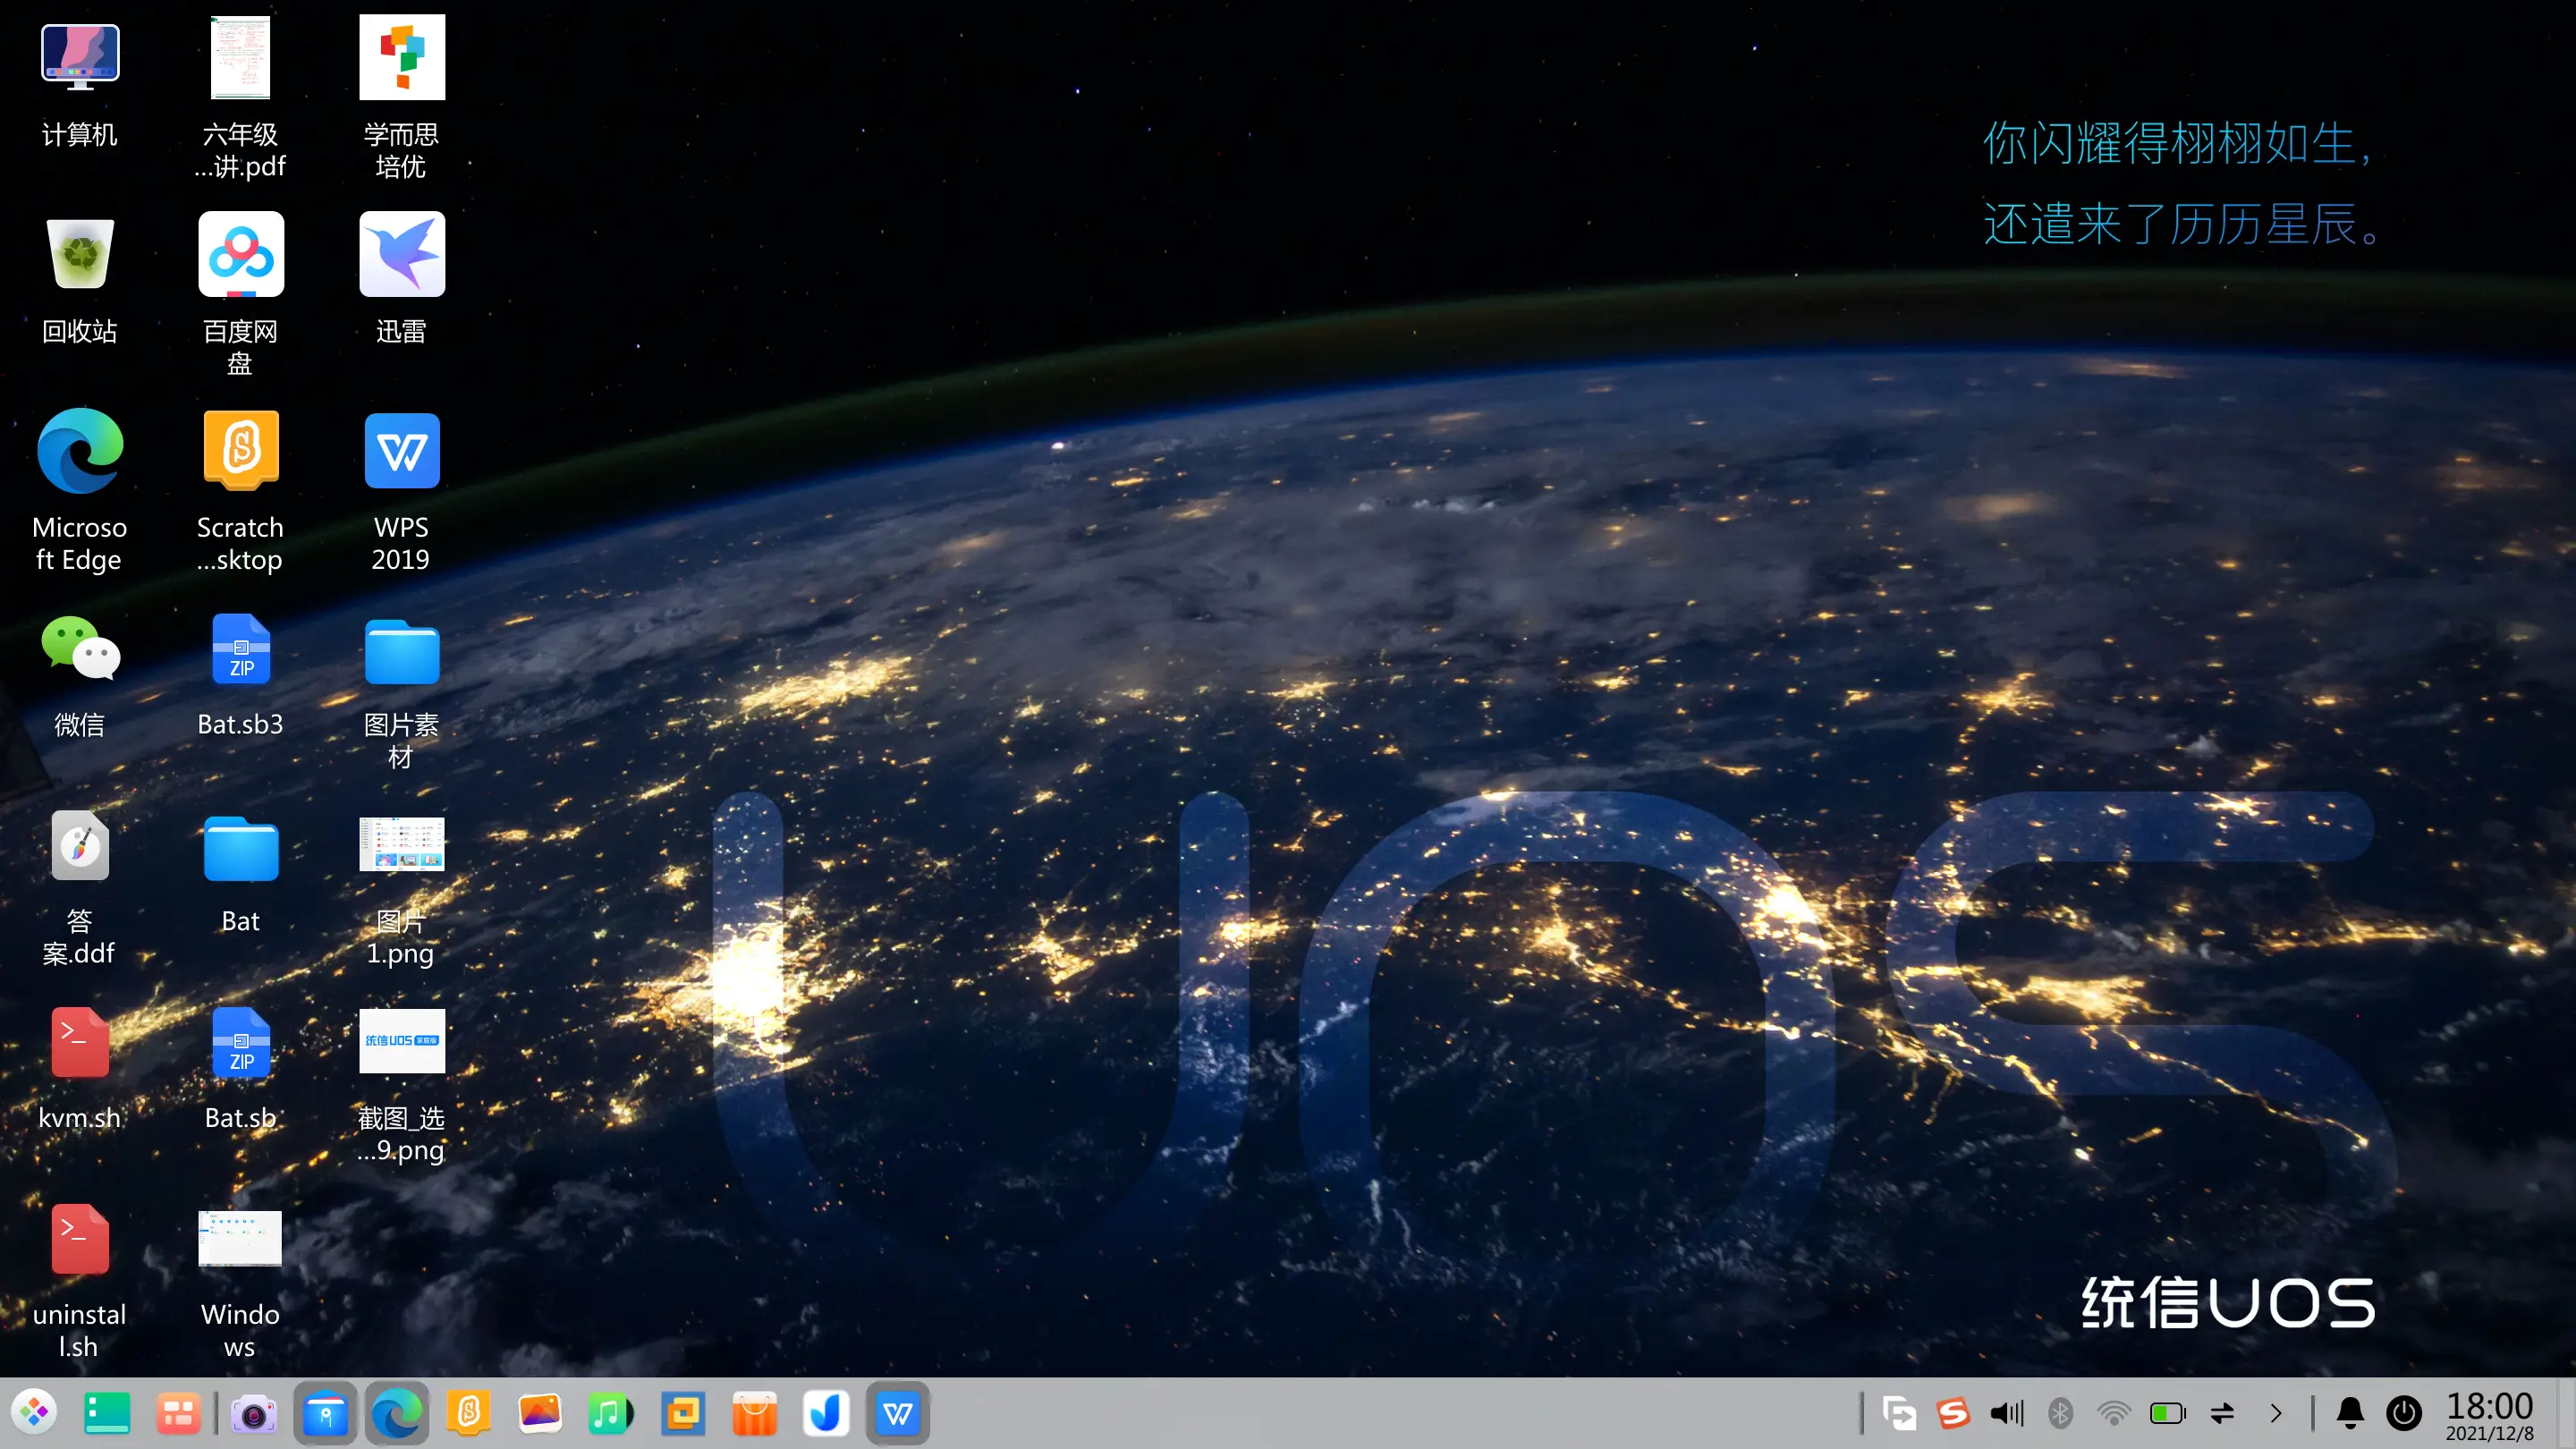This screenshot has width=2576, height=1449.
Task: Launch the music player in the dock
Action: pos(610,1413)
